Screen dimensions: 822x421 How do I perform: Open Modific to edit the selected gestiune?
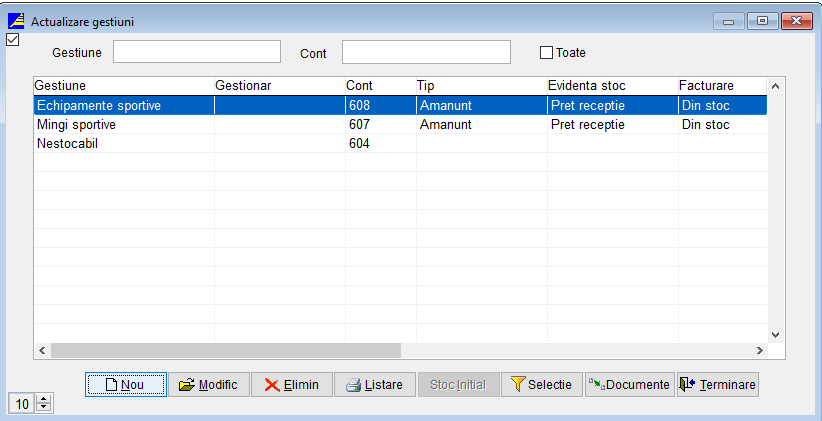[x=208, y=385]
